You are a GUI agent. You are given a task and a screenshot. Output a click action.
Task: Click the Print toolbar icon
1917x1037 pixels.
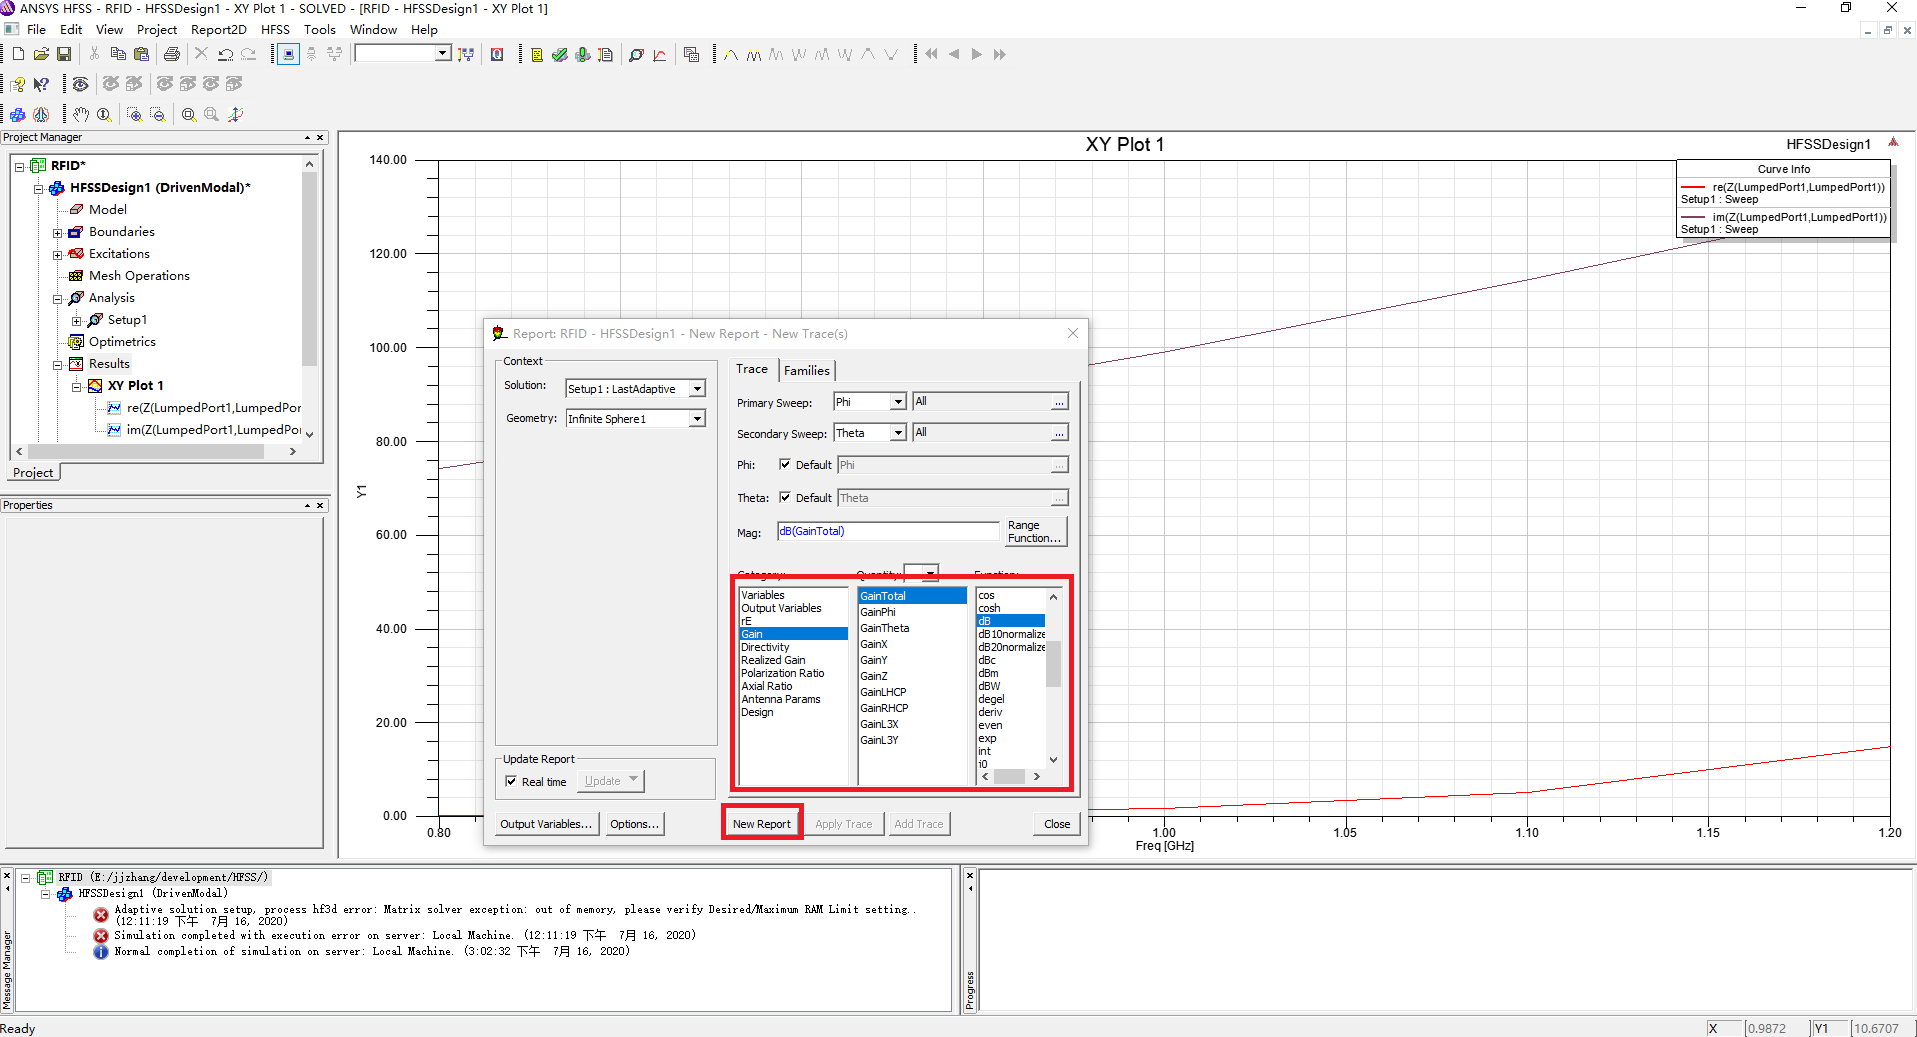coord(171,54)
